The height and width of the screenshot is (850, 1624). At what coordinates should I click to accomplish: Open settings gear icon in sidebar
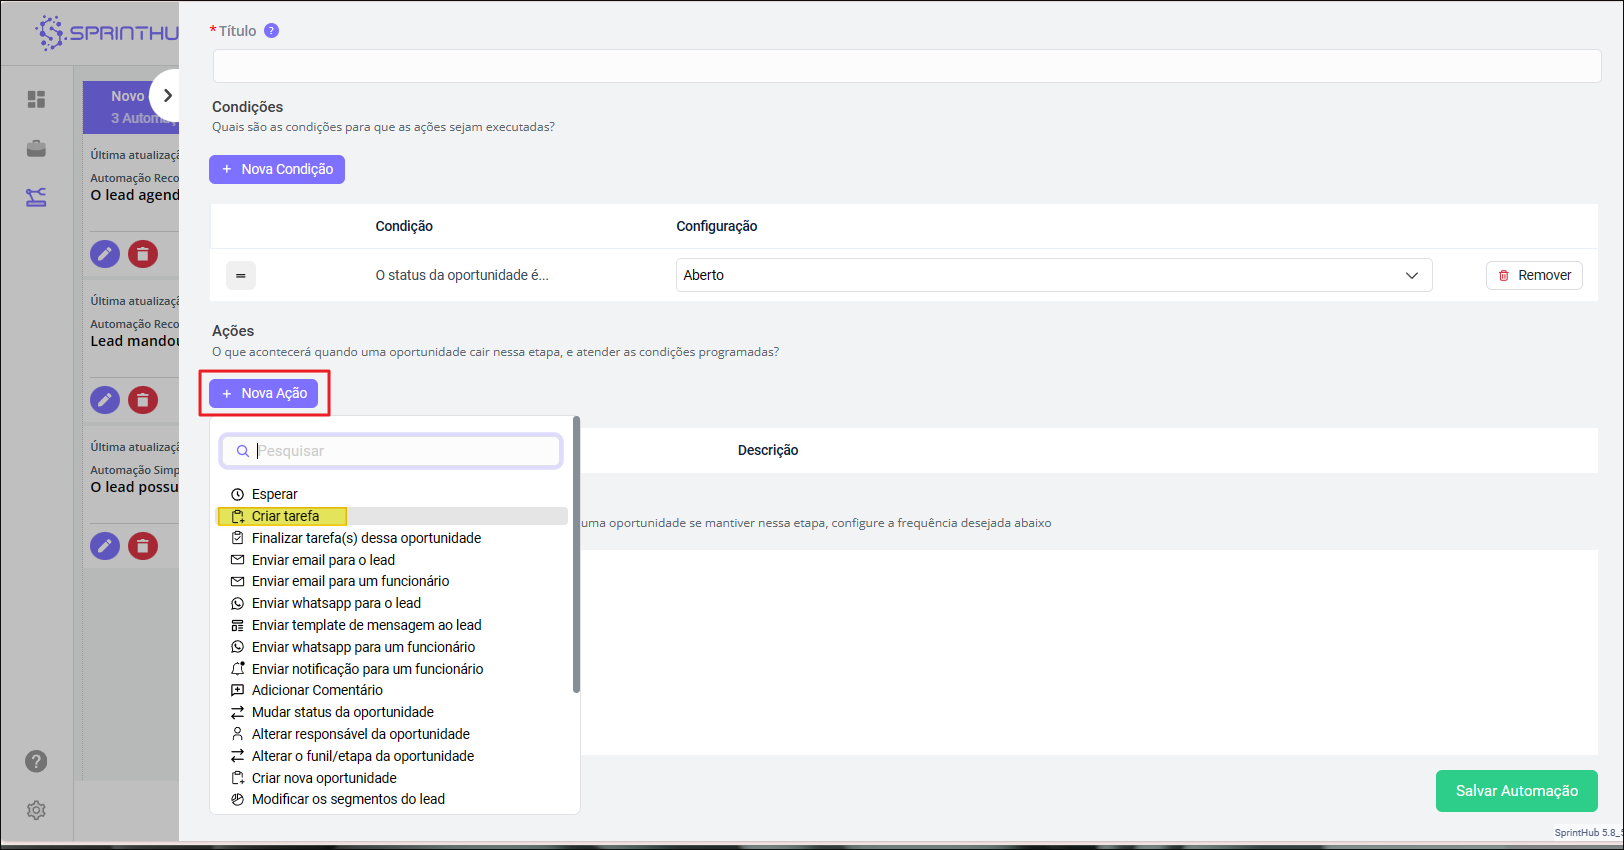click(x=37, y=810)
